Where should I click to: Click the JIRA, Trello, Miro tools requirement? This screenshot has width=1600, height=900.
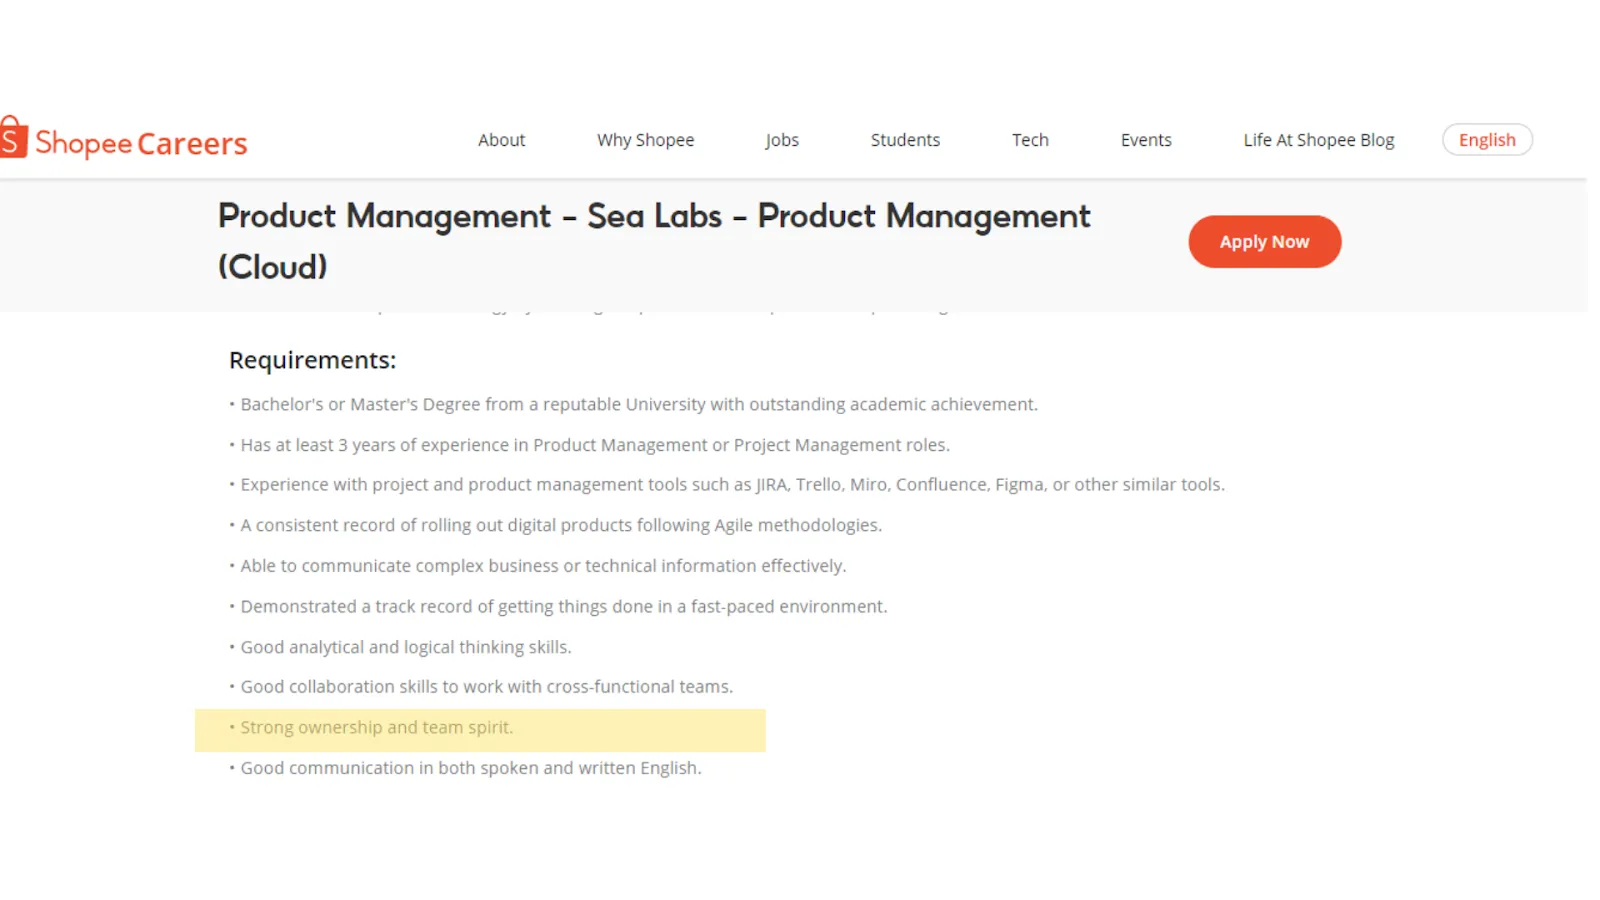pos(732,485)
